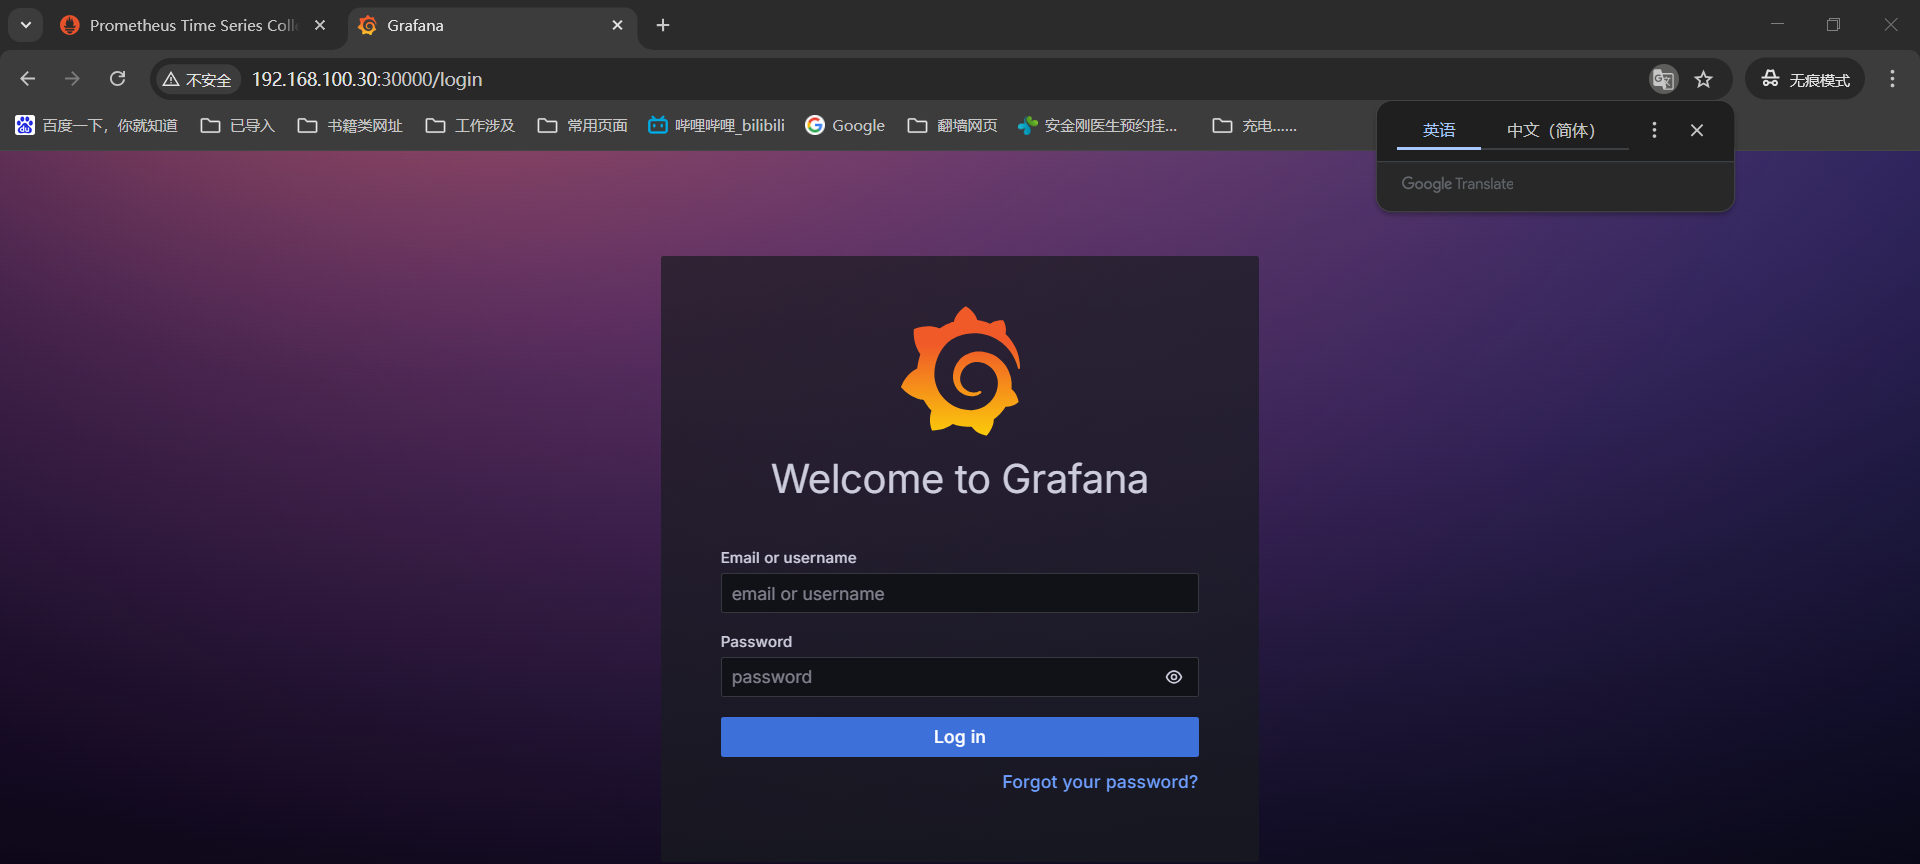1920x864 pixels.
Task: Open the 常用页面 bookmarks folder
Action: (583, 125)
